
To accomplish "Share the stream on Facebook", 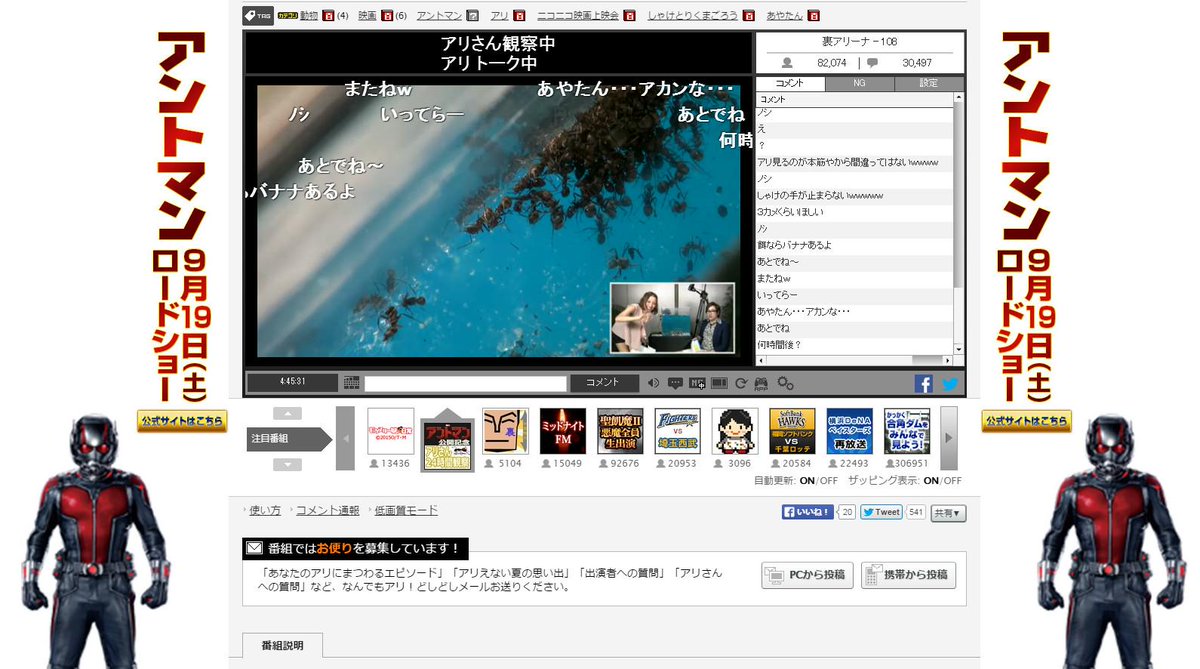I will click(x=922, y=382).
